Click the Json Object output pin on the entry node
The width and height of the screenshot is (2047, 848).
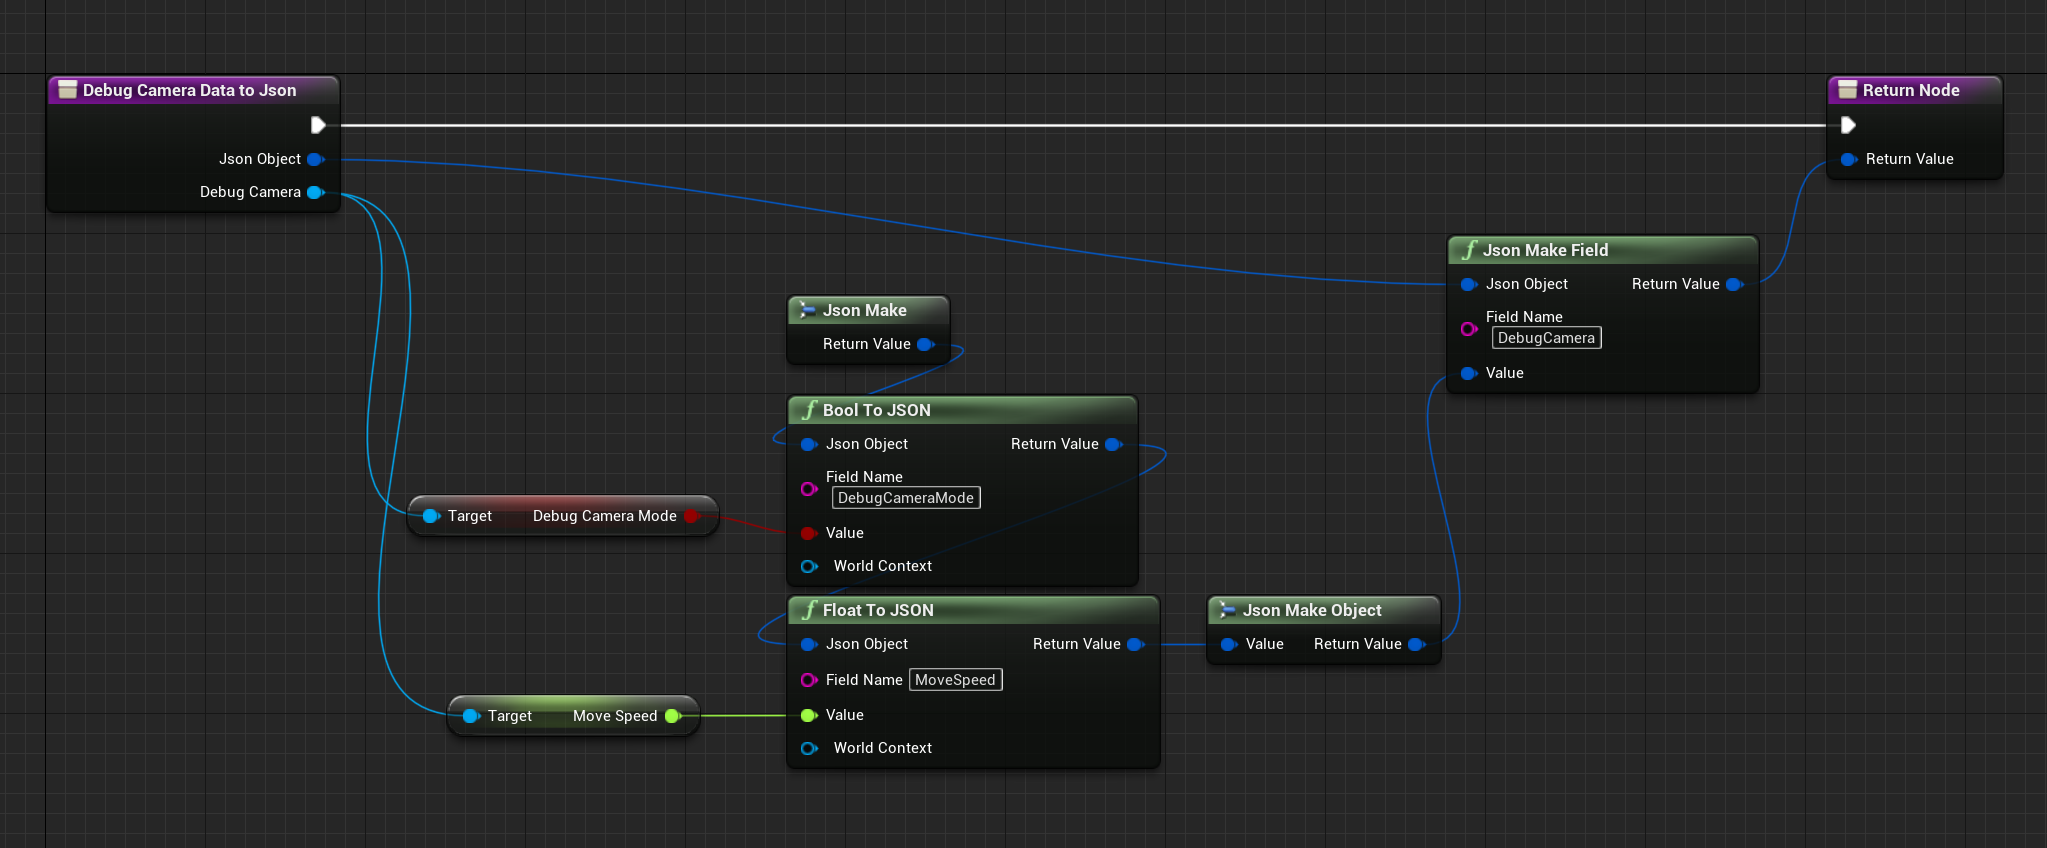point(316,159)
